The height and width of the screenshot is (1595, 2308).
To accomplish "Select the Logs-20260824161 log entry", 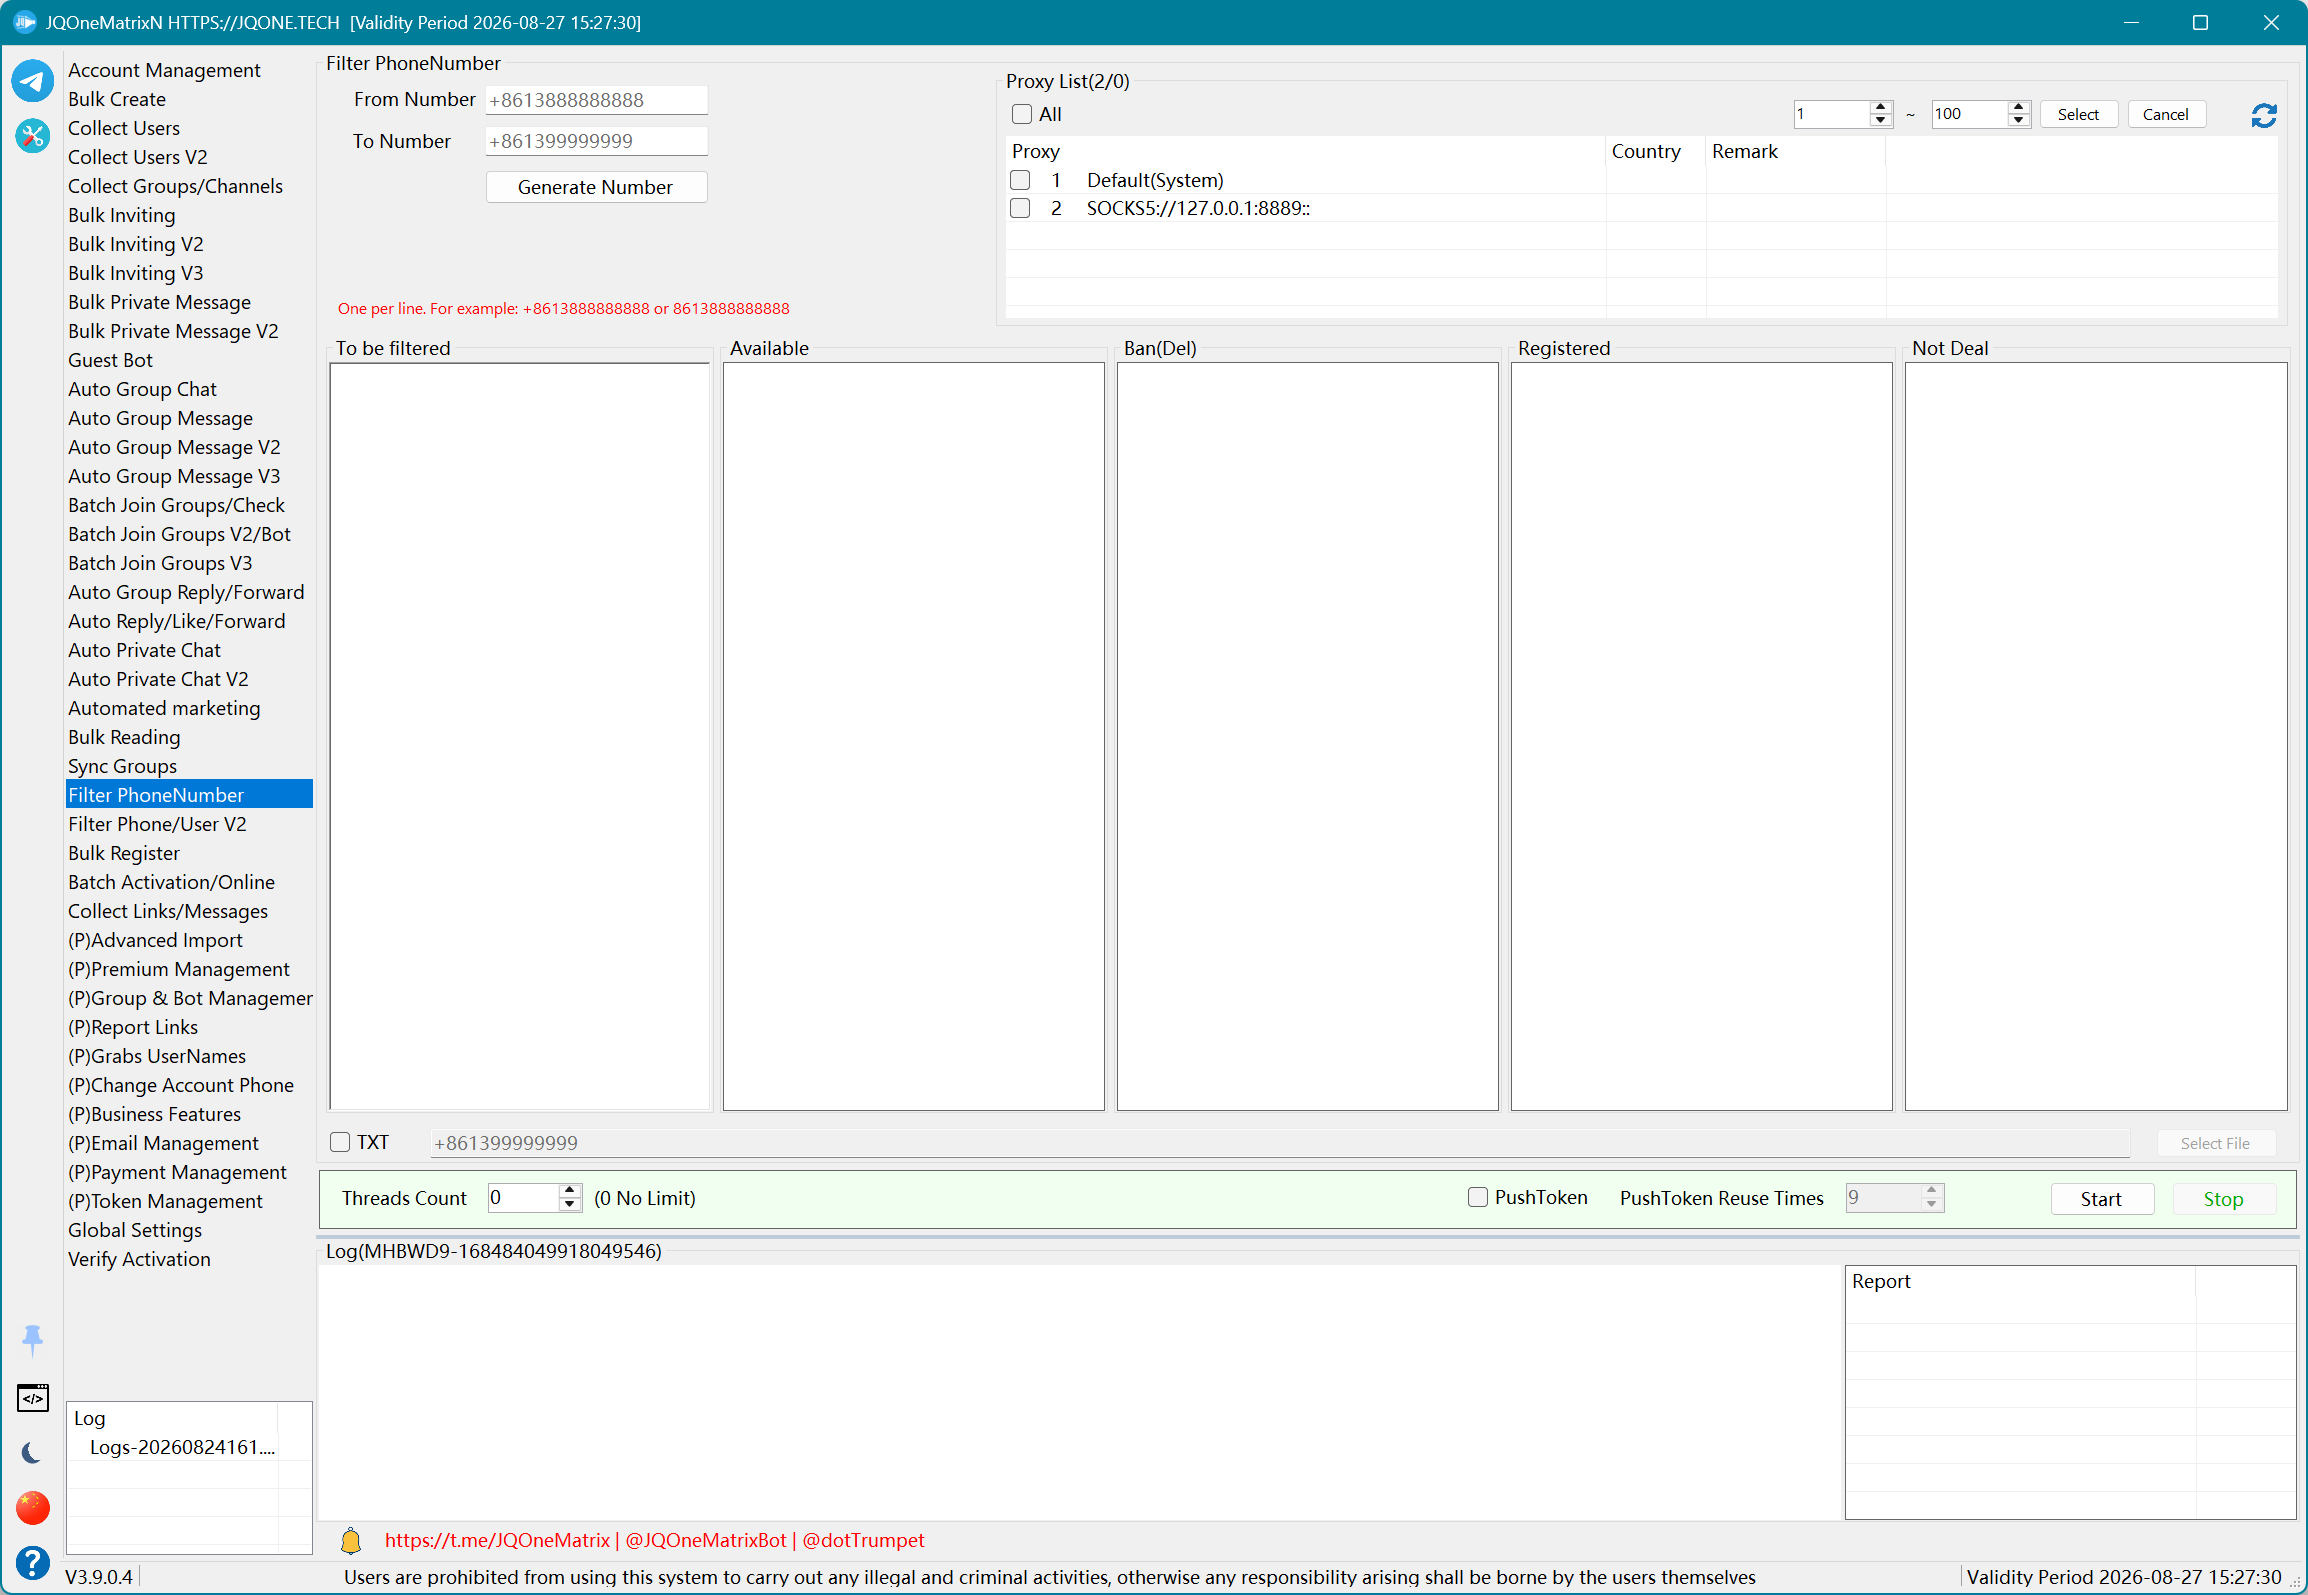I will [182, 1447].
